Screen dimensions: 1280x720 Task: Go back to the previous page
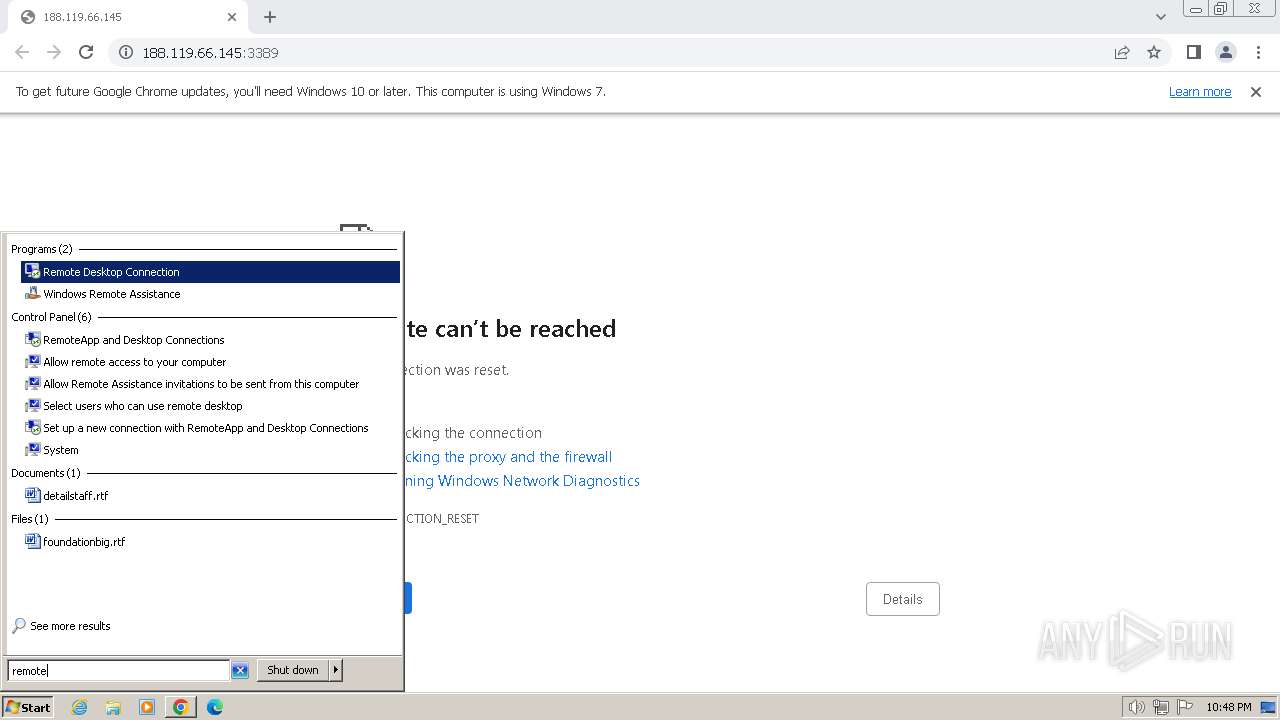22,52
